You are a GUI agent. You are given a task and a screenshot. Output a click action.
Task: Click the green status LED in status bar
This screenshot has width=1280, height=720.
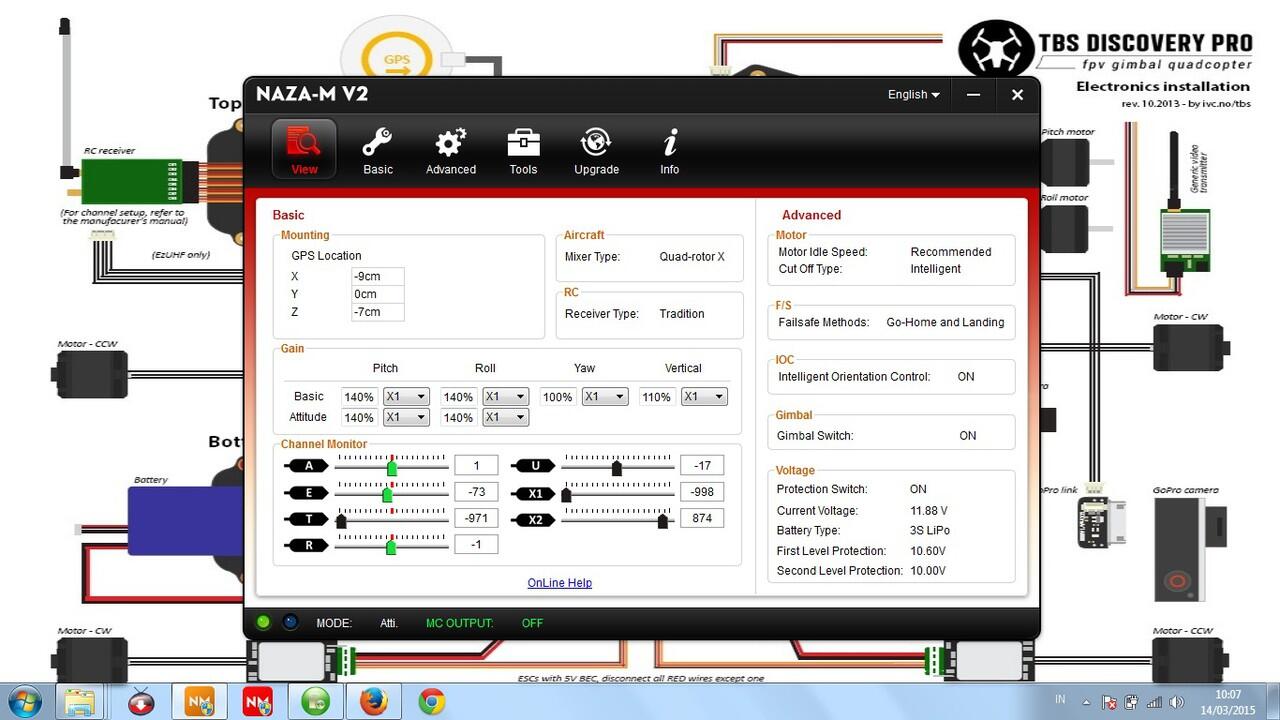point(263,622)
